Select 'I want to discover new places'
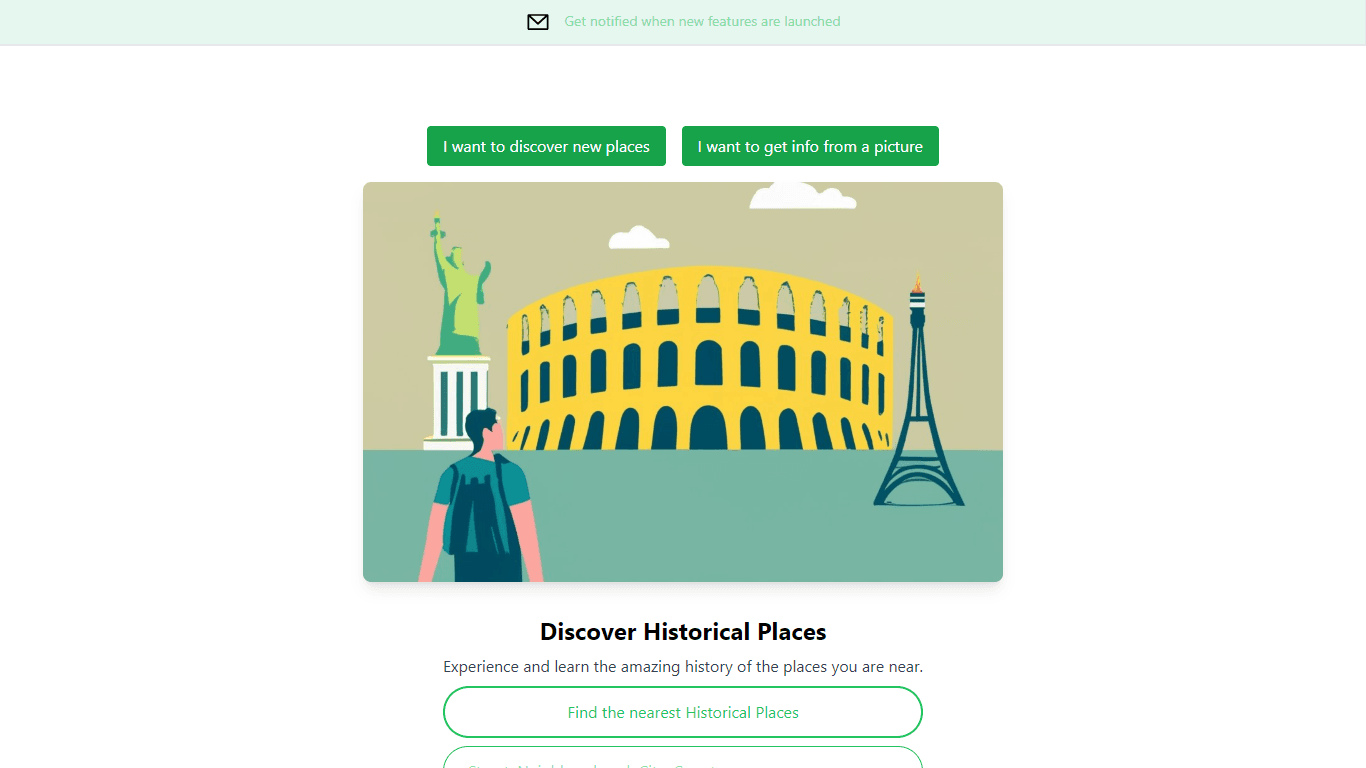Screen dimensions: 1366x768 [x=546, y=146]
